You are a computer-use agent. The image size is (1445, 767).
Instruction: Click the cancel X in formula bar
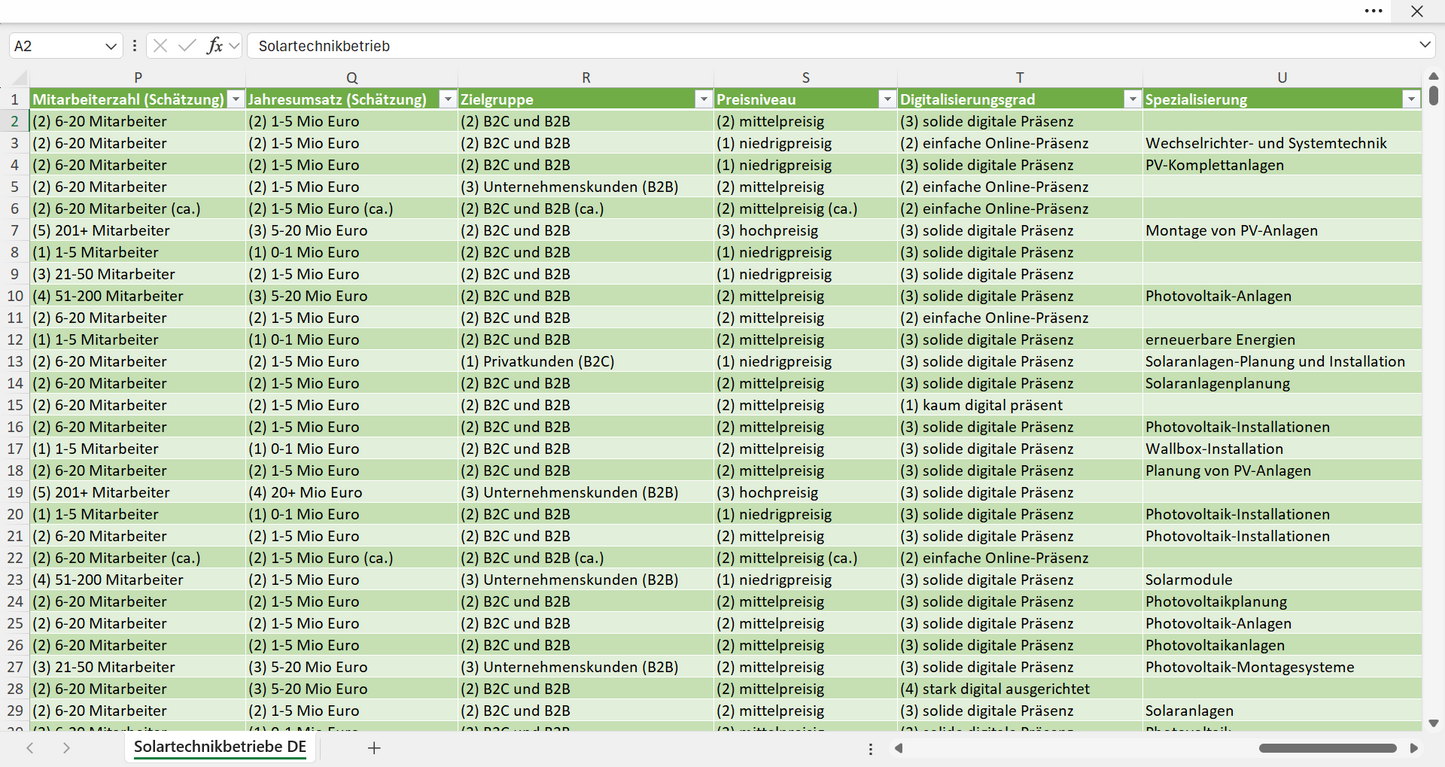tap(160, 46)
